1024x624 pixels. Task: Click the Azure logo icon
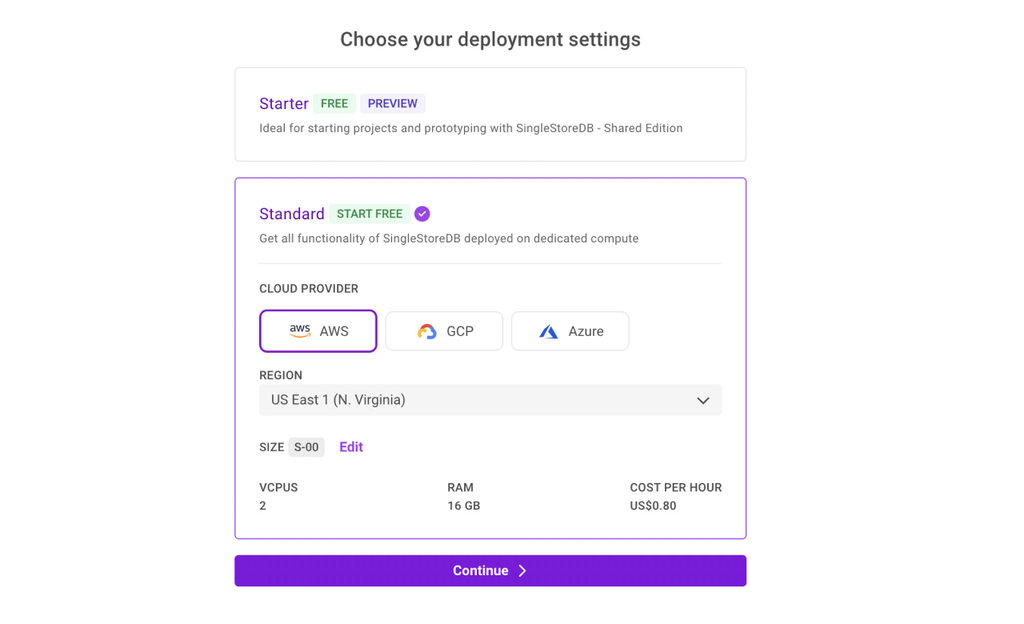(x=549, y=332)
